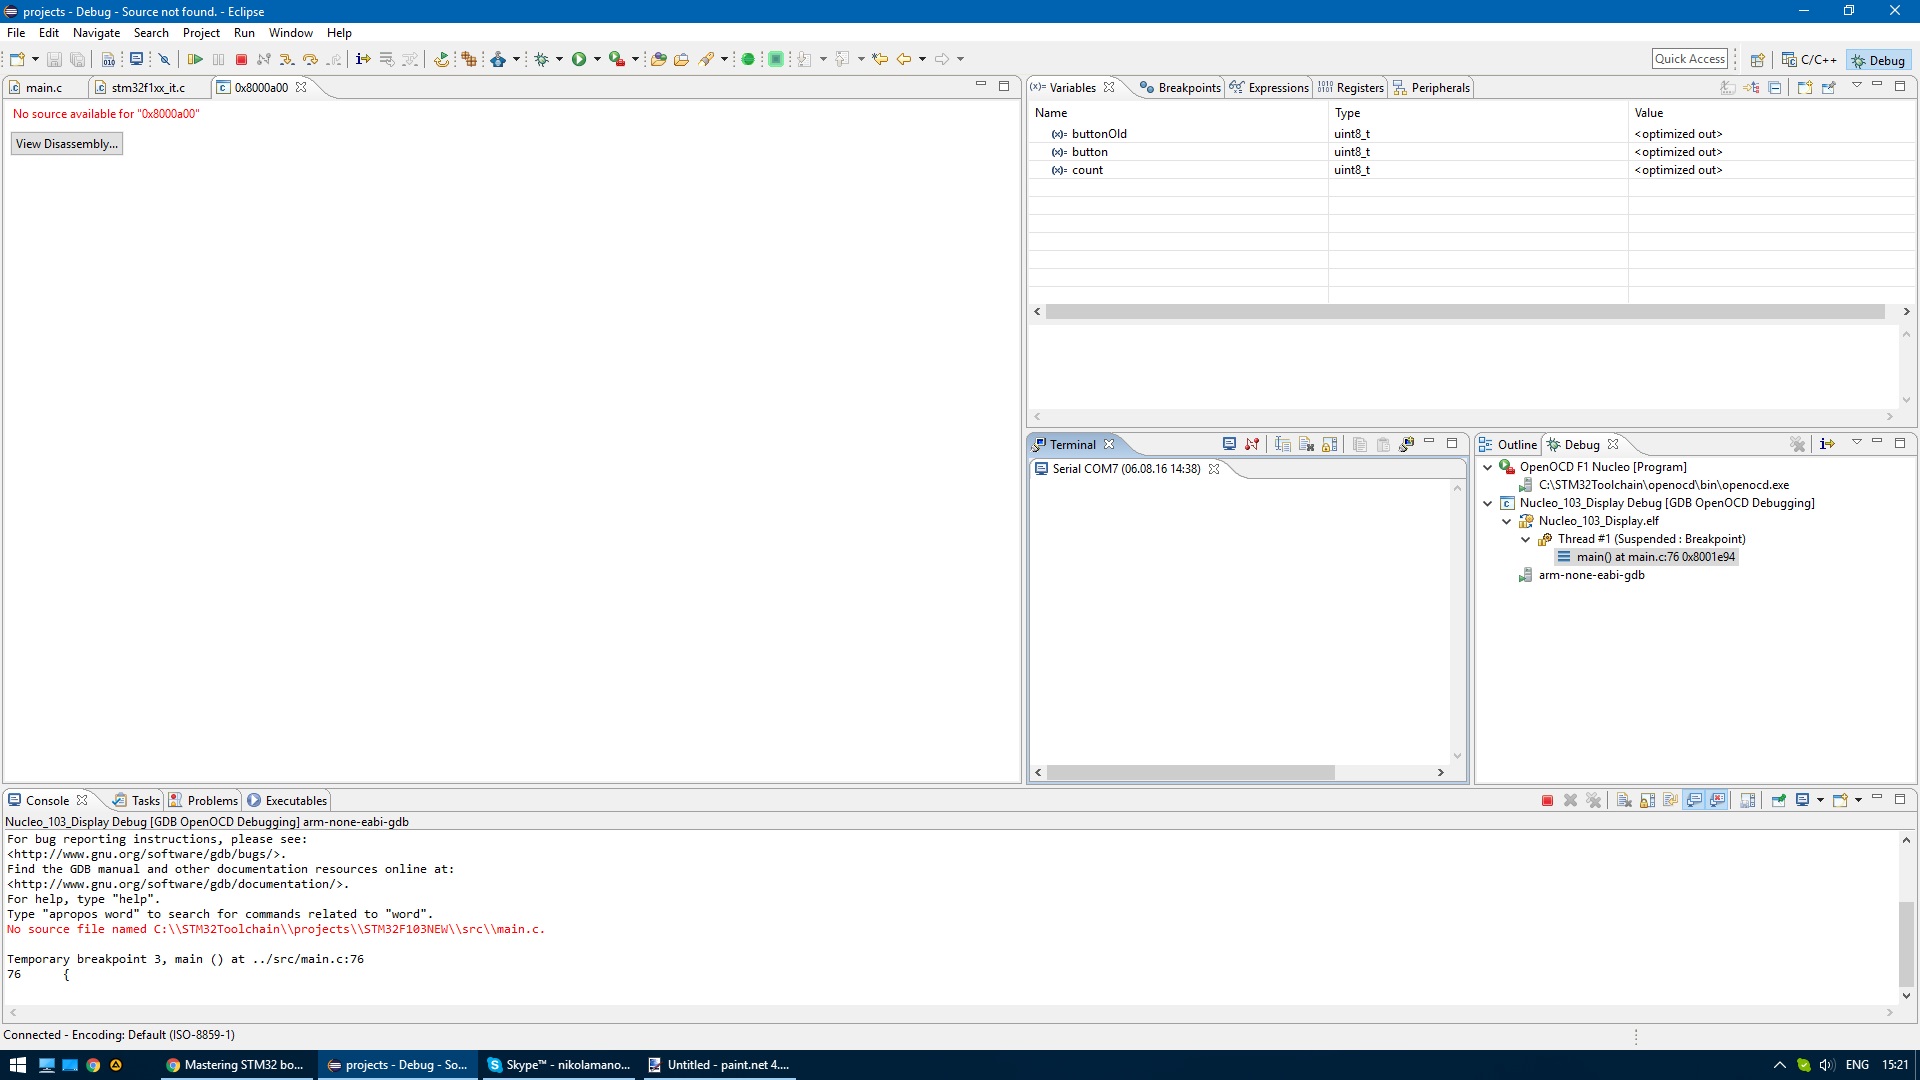Toggle Word Wrap in the Console toolbar

(1670, 801)
